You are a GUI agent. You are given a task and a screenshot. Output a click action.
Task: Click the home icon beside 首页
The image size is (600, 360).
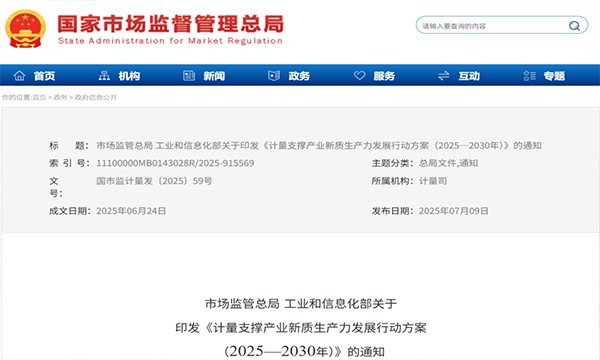(20, 76)
